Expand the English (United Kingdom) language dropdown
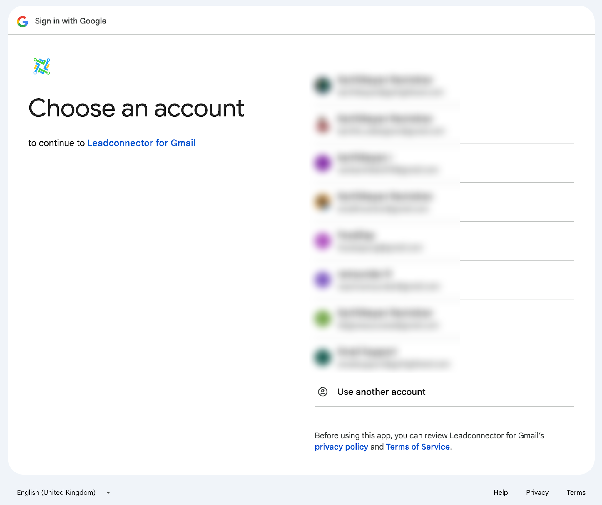The height and width of the screenshot is (505, 602). (x=64, y=492)
